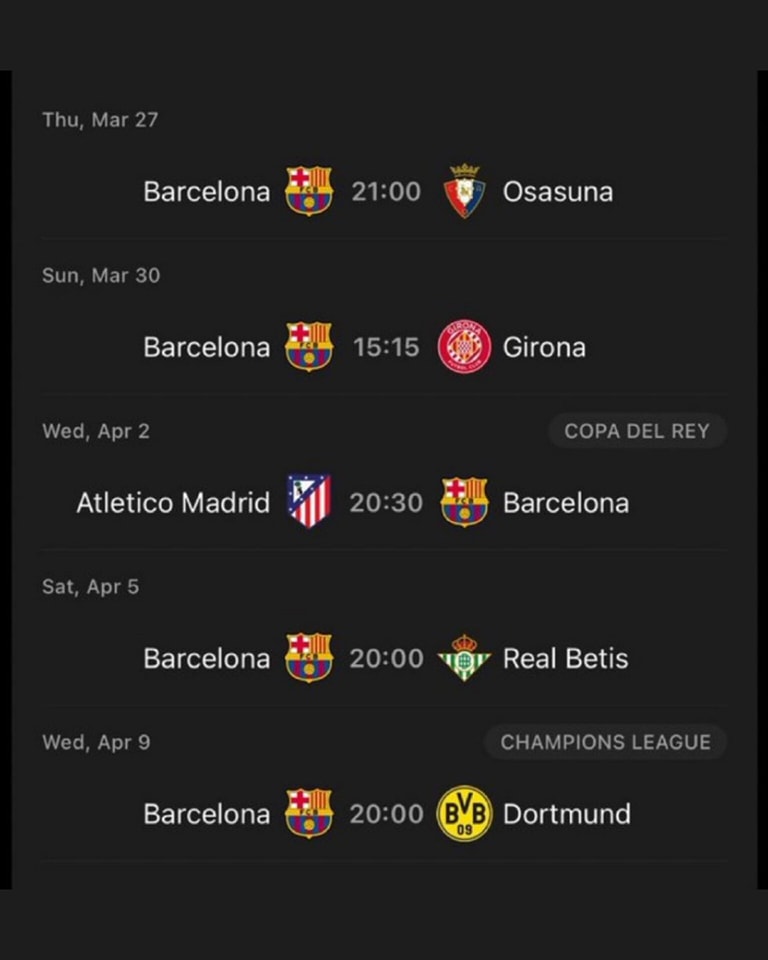This screenshot has height=960, width=768.
Task: Open the 21:00 Barcelona vs Osasuna match
Action: [386, 192]
